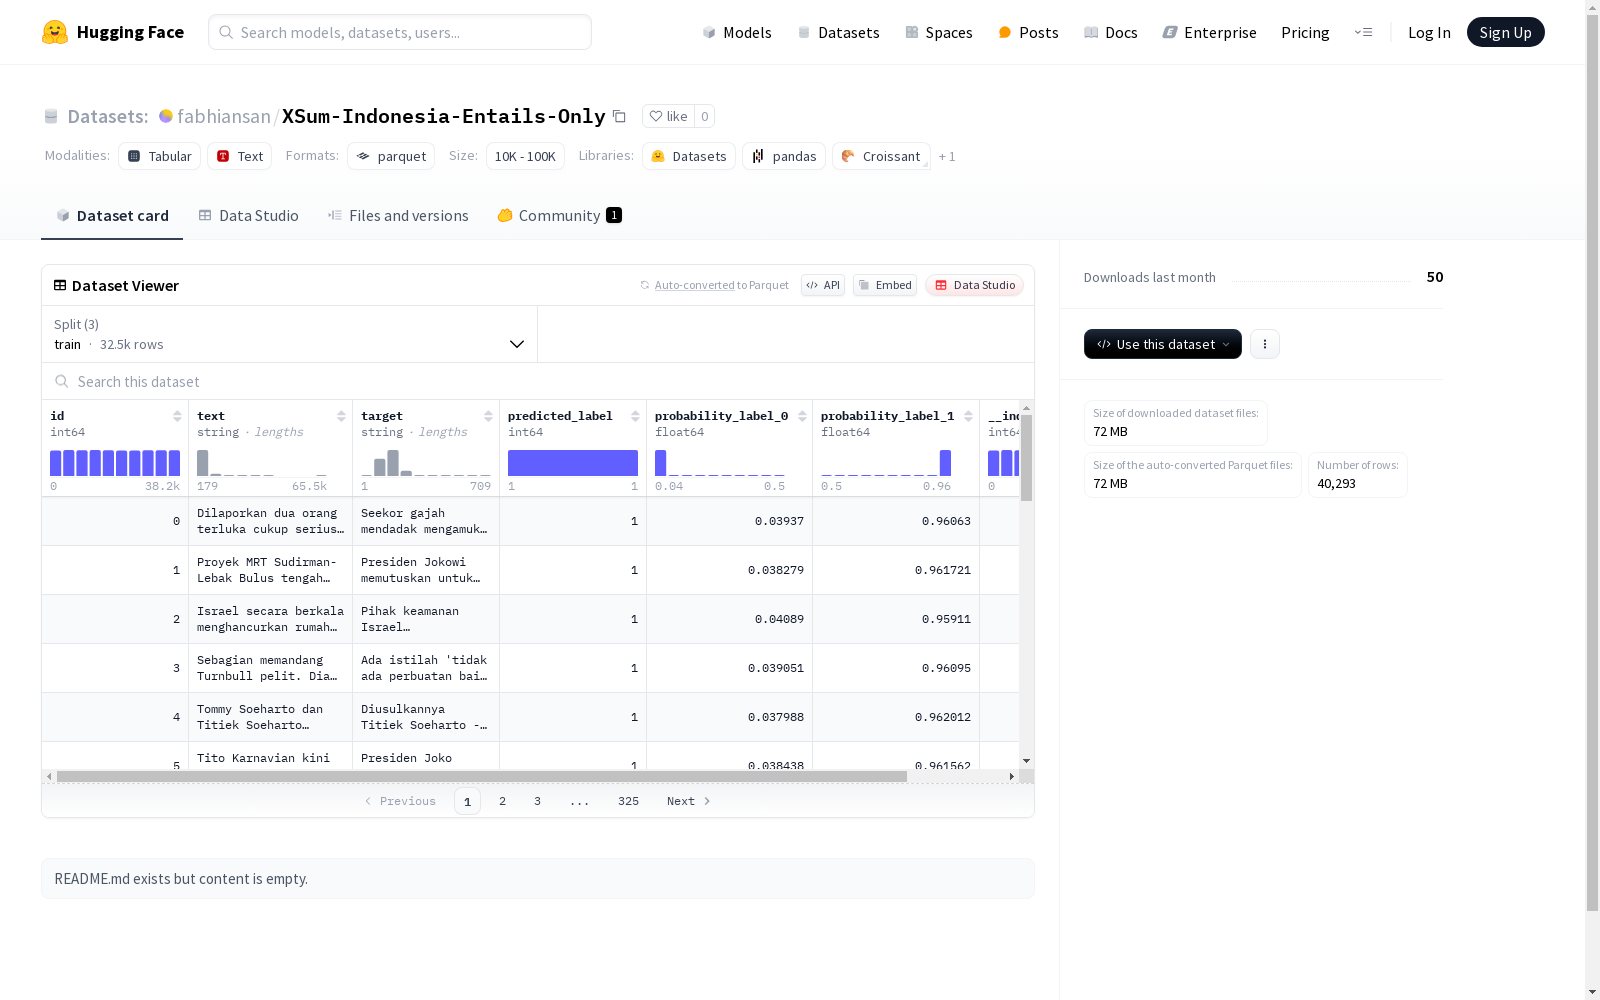1600x1000 pixels.
Task: Go to Spaces in navigation
Action: pos(939,32)
